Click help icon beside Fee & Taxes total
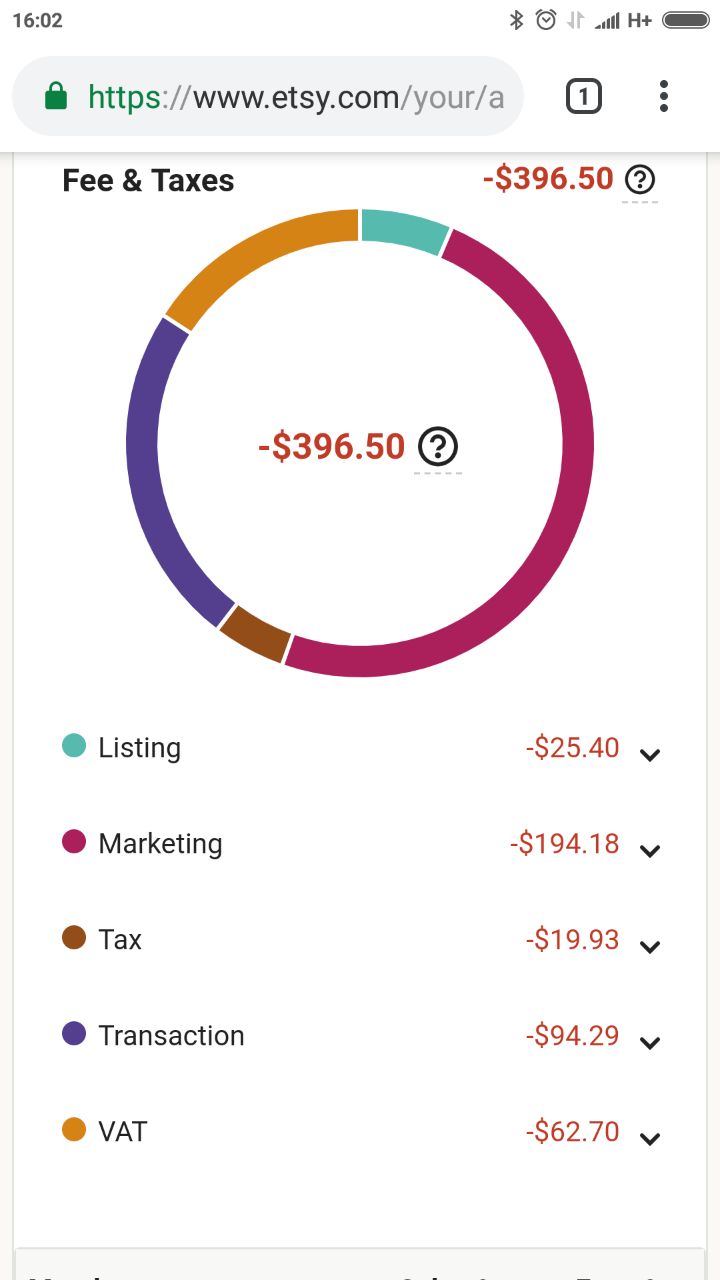Image resolution: width=720 pixels, height=1280 pixels. coord(640,180)
